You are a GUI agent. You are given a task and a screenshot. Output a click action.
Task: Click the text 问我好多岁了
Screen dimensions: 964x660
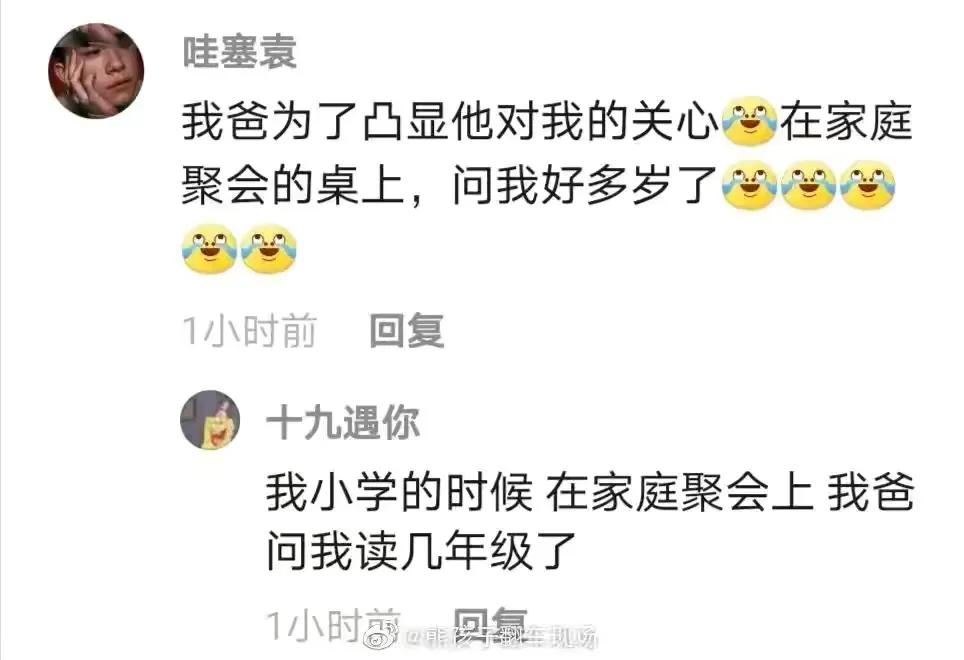[x=585, y=186]
